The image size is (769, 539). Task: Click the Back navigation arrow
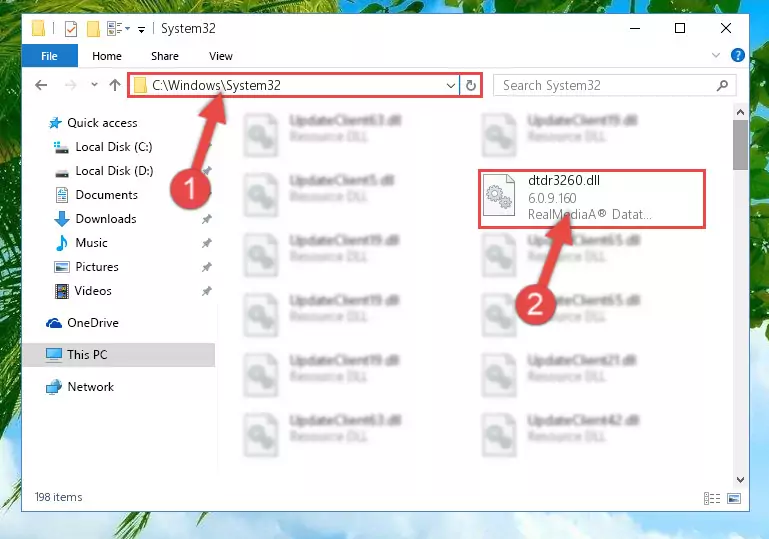[41, 85]
